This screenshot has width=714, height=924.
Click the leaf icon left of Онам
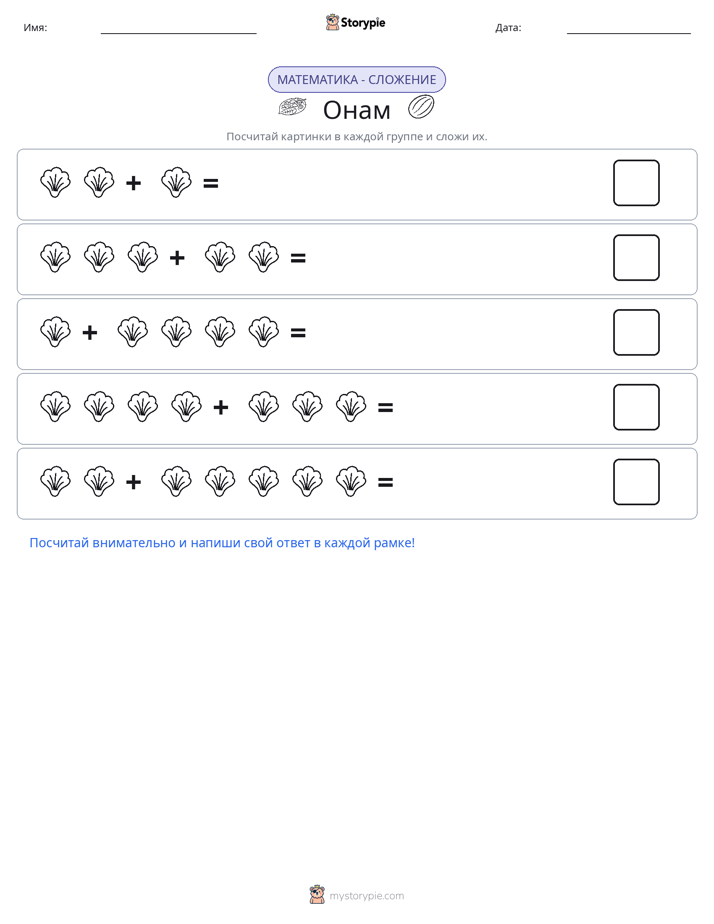click(x=292, y=107)
